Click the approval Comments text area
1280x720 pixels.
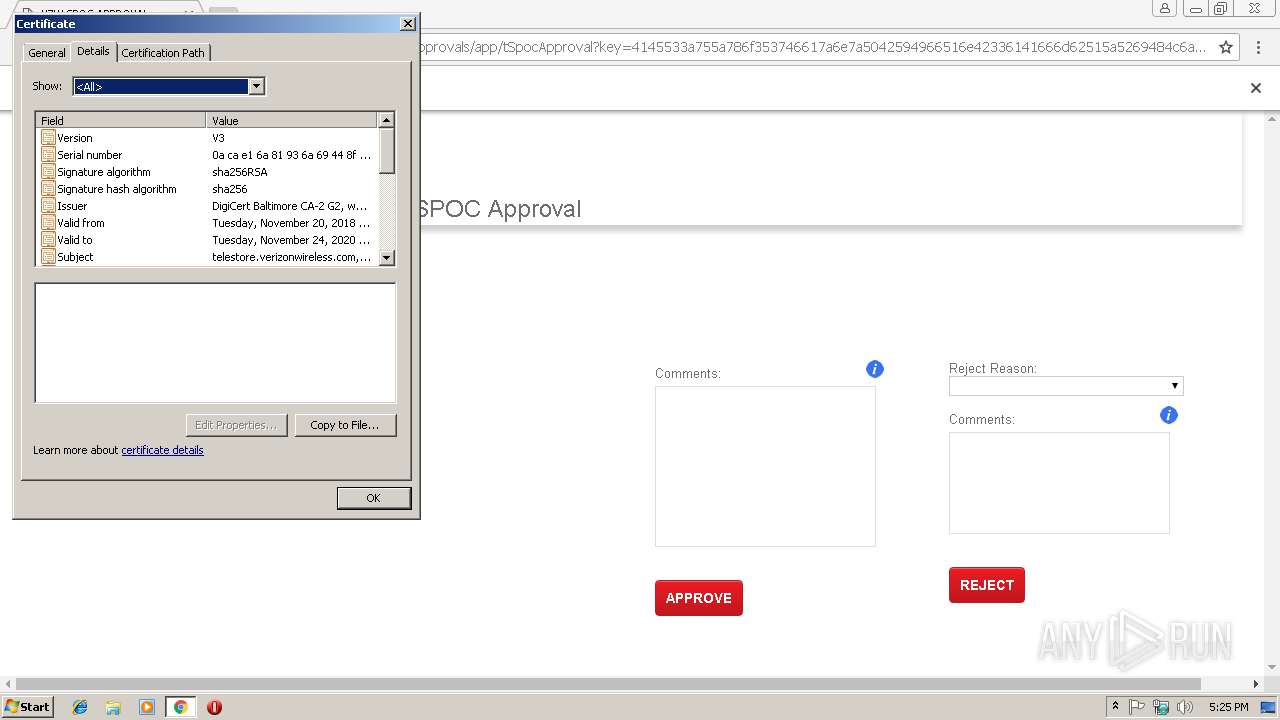point(765,466)
